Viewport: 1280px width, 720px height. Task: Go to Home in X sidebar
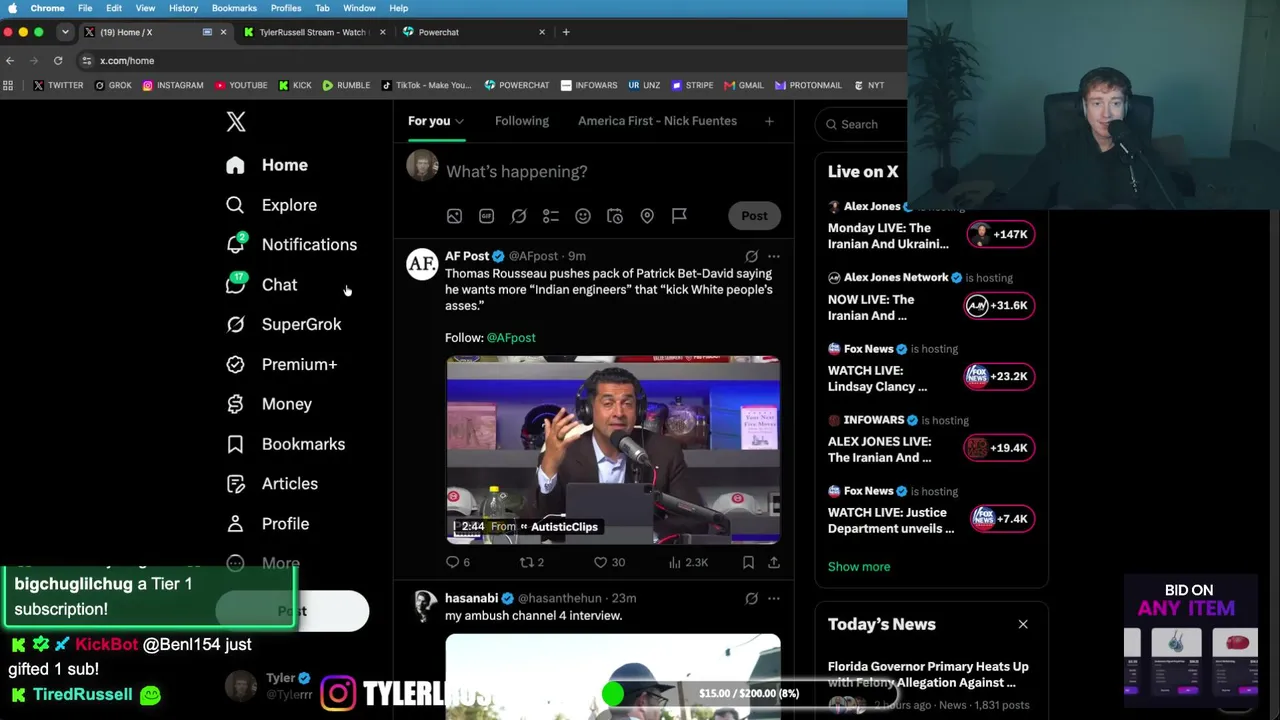pos(267,165)
